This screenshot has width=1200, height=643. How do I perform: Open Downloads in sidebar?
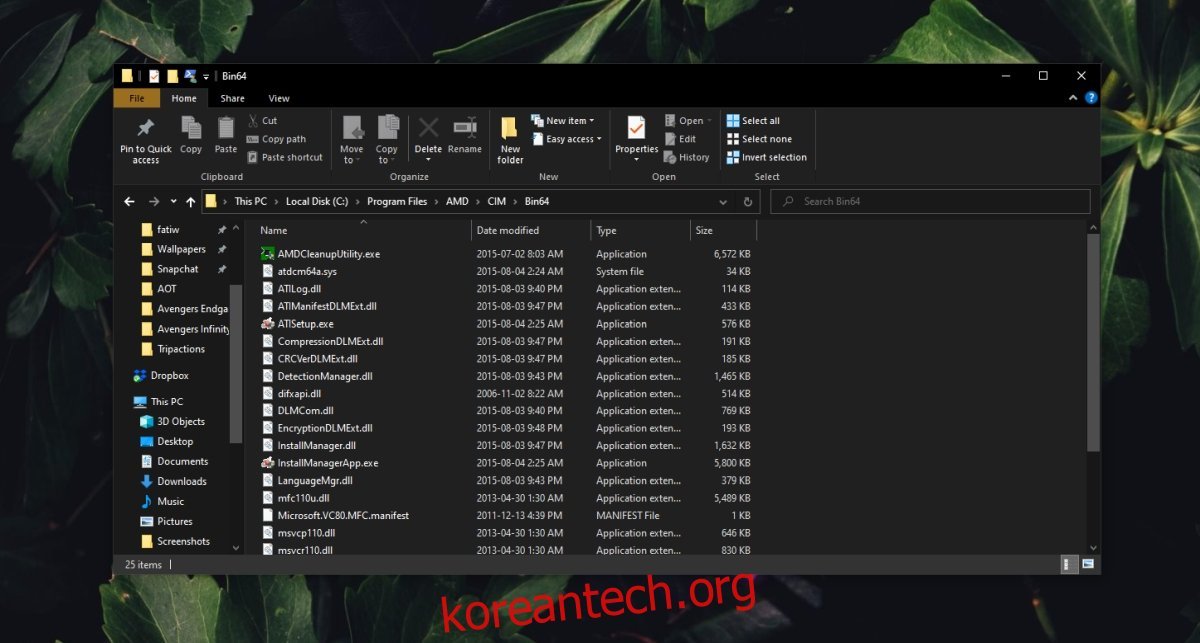pos(181,481)
